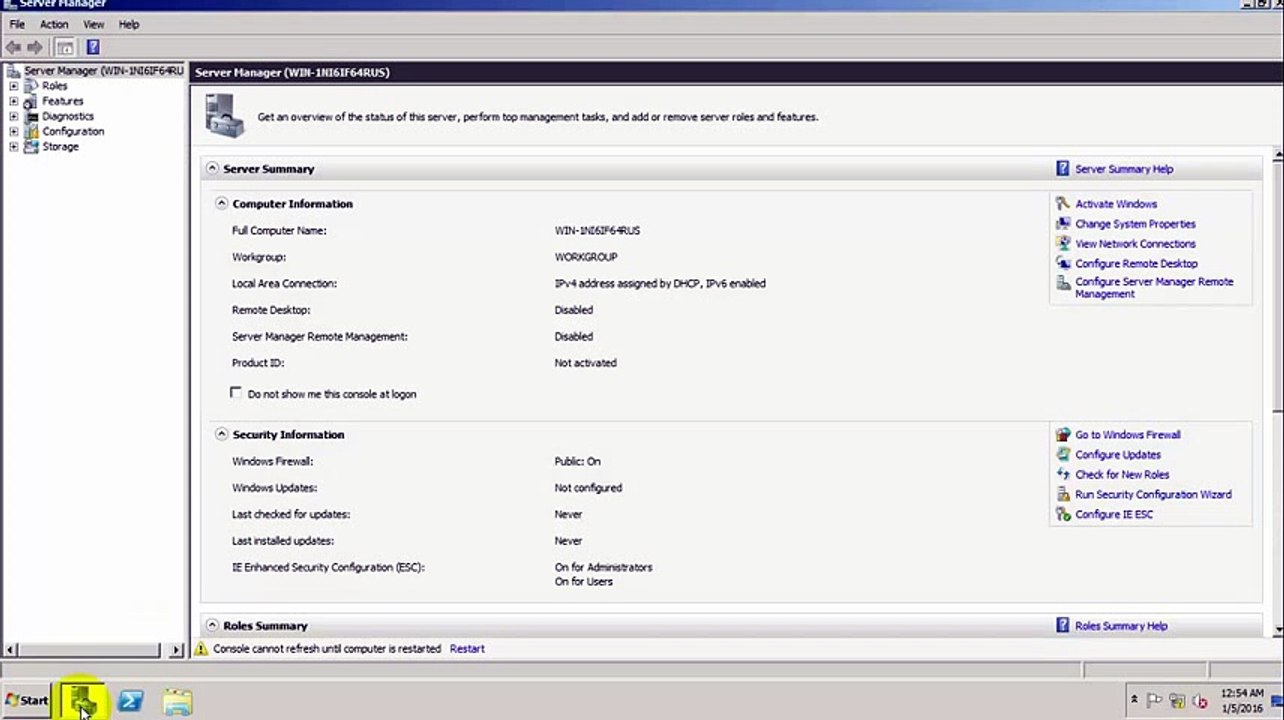This screenshot has height=720, width=1284.
Task: Launch PowerShell from the taskbar
Action: coord(130,701)
